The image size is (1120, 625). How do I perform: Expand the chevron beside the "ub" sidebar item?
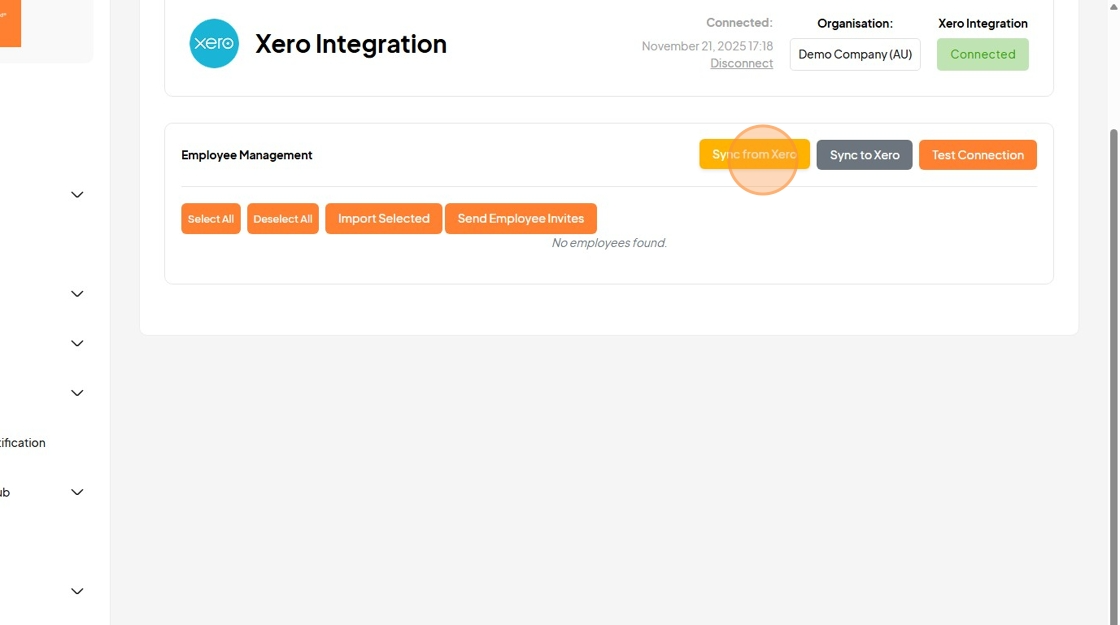pyautogui.click(x=77, y=492)
